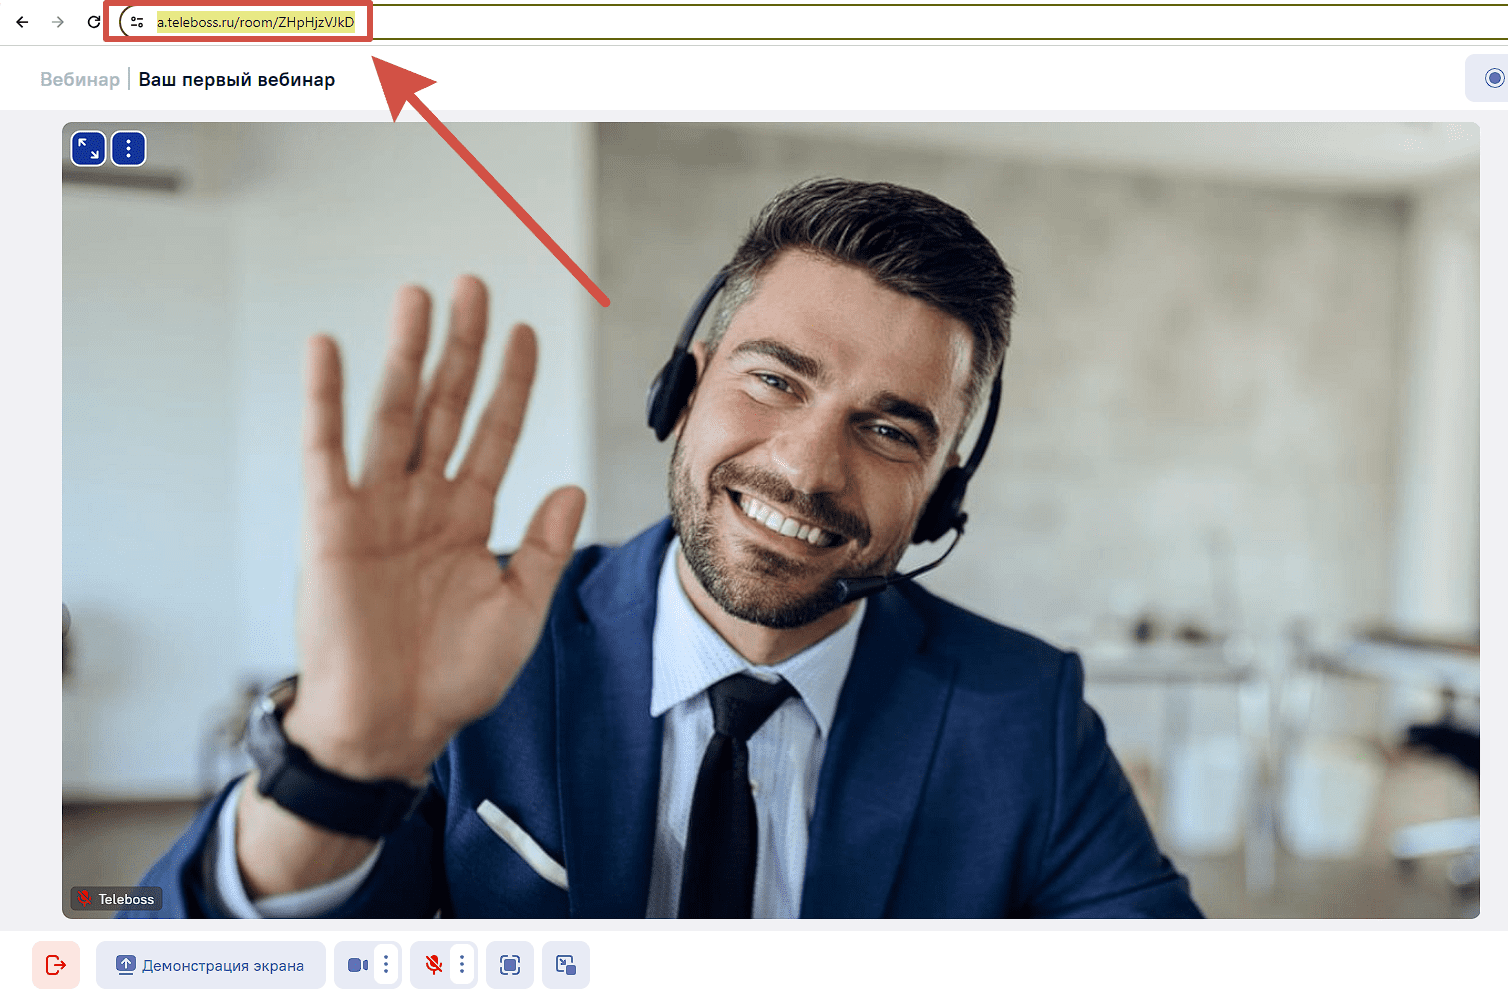Image resolution: width=1508 pixels, height=991 pixels.
Task: Go back with the browser back arrow
Action: (22, 22)
